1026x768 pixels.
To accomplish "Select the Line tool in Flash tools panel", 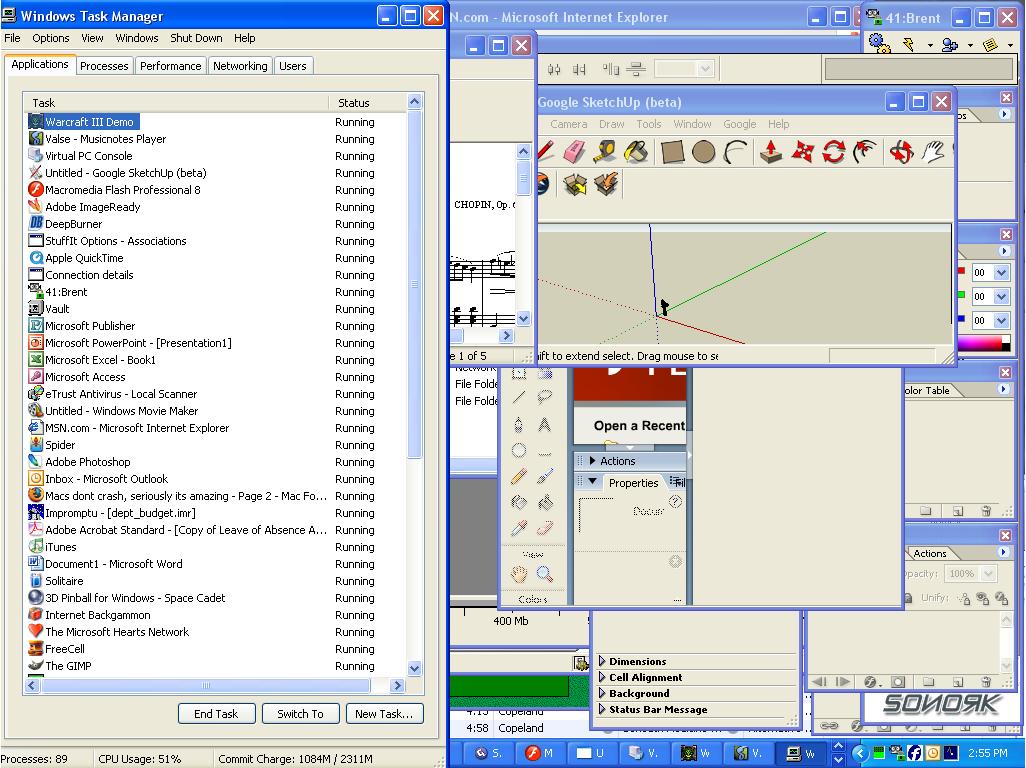I will (x=519, y=397).
